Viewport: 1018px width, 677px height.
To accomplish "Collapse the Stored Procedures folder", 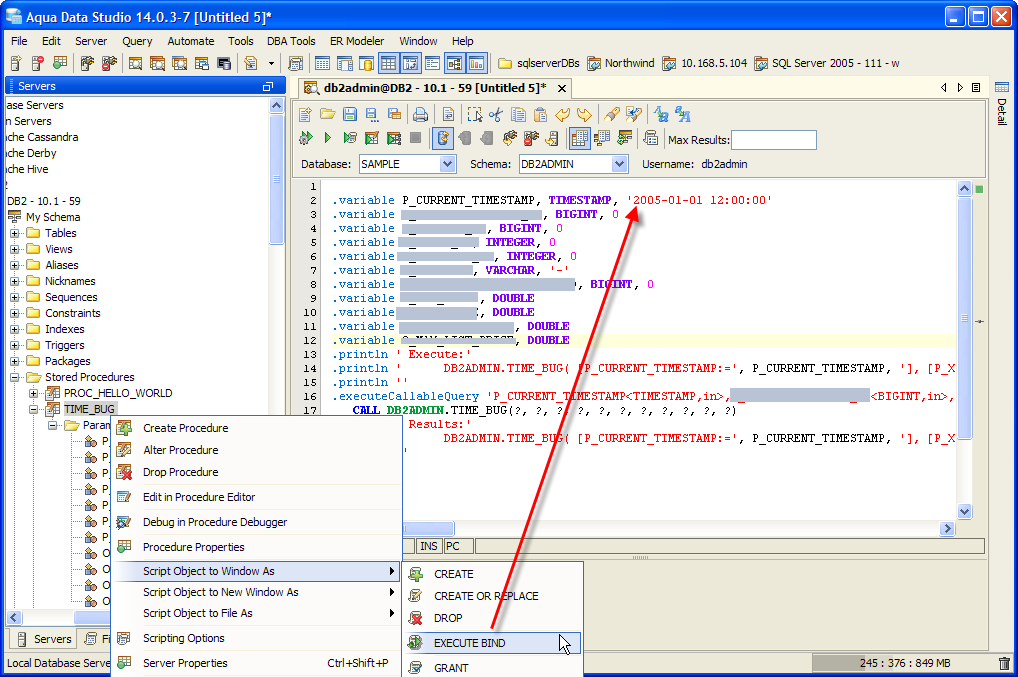I will click(x=14, y=377).
